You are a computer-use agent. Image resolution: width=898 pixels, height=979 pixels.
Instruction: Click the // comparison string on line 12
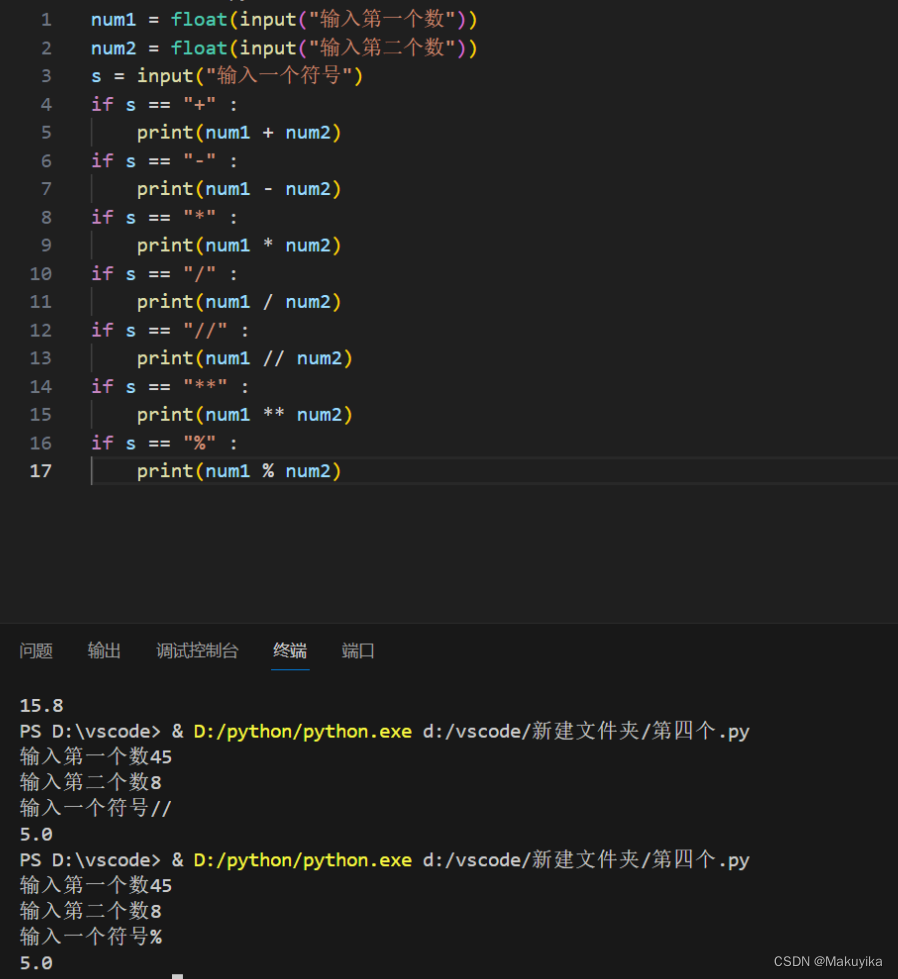(207, 329)
